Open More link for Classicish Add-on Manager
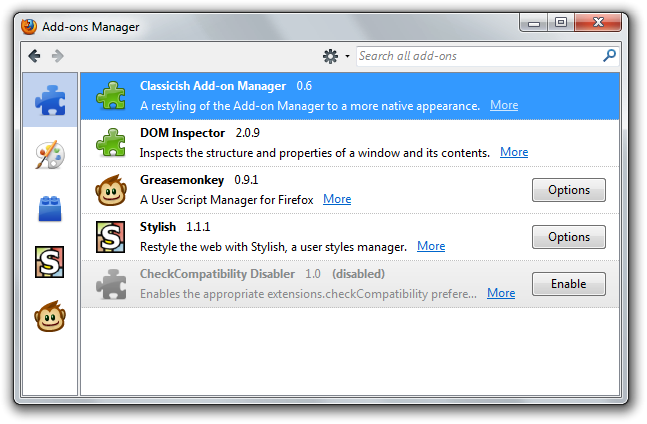The width and height of the screenshot is (647, 424). (504, 105)
